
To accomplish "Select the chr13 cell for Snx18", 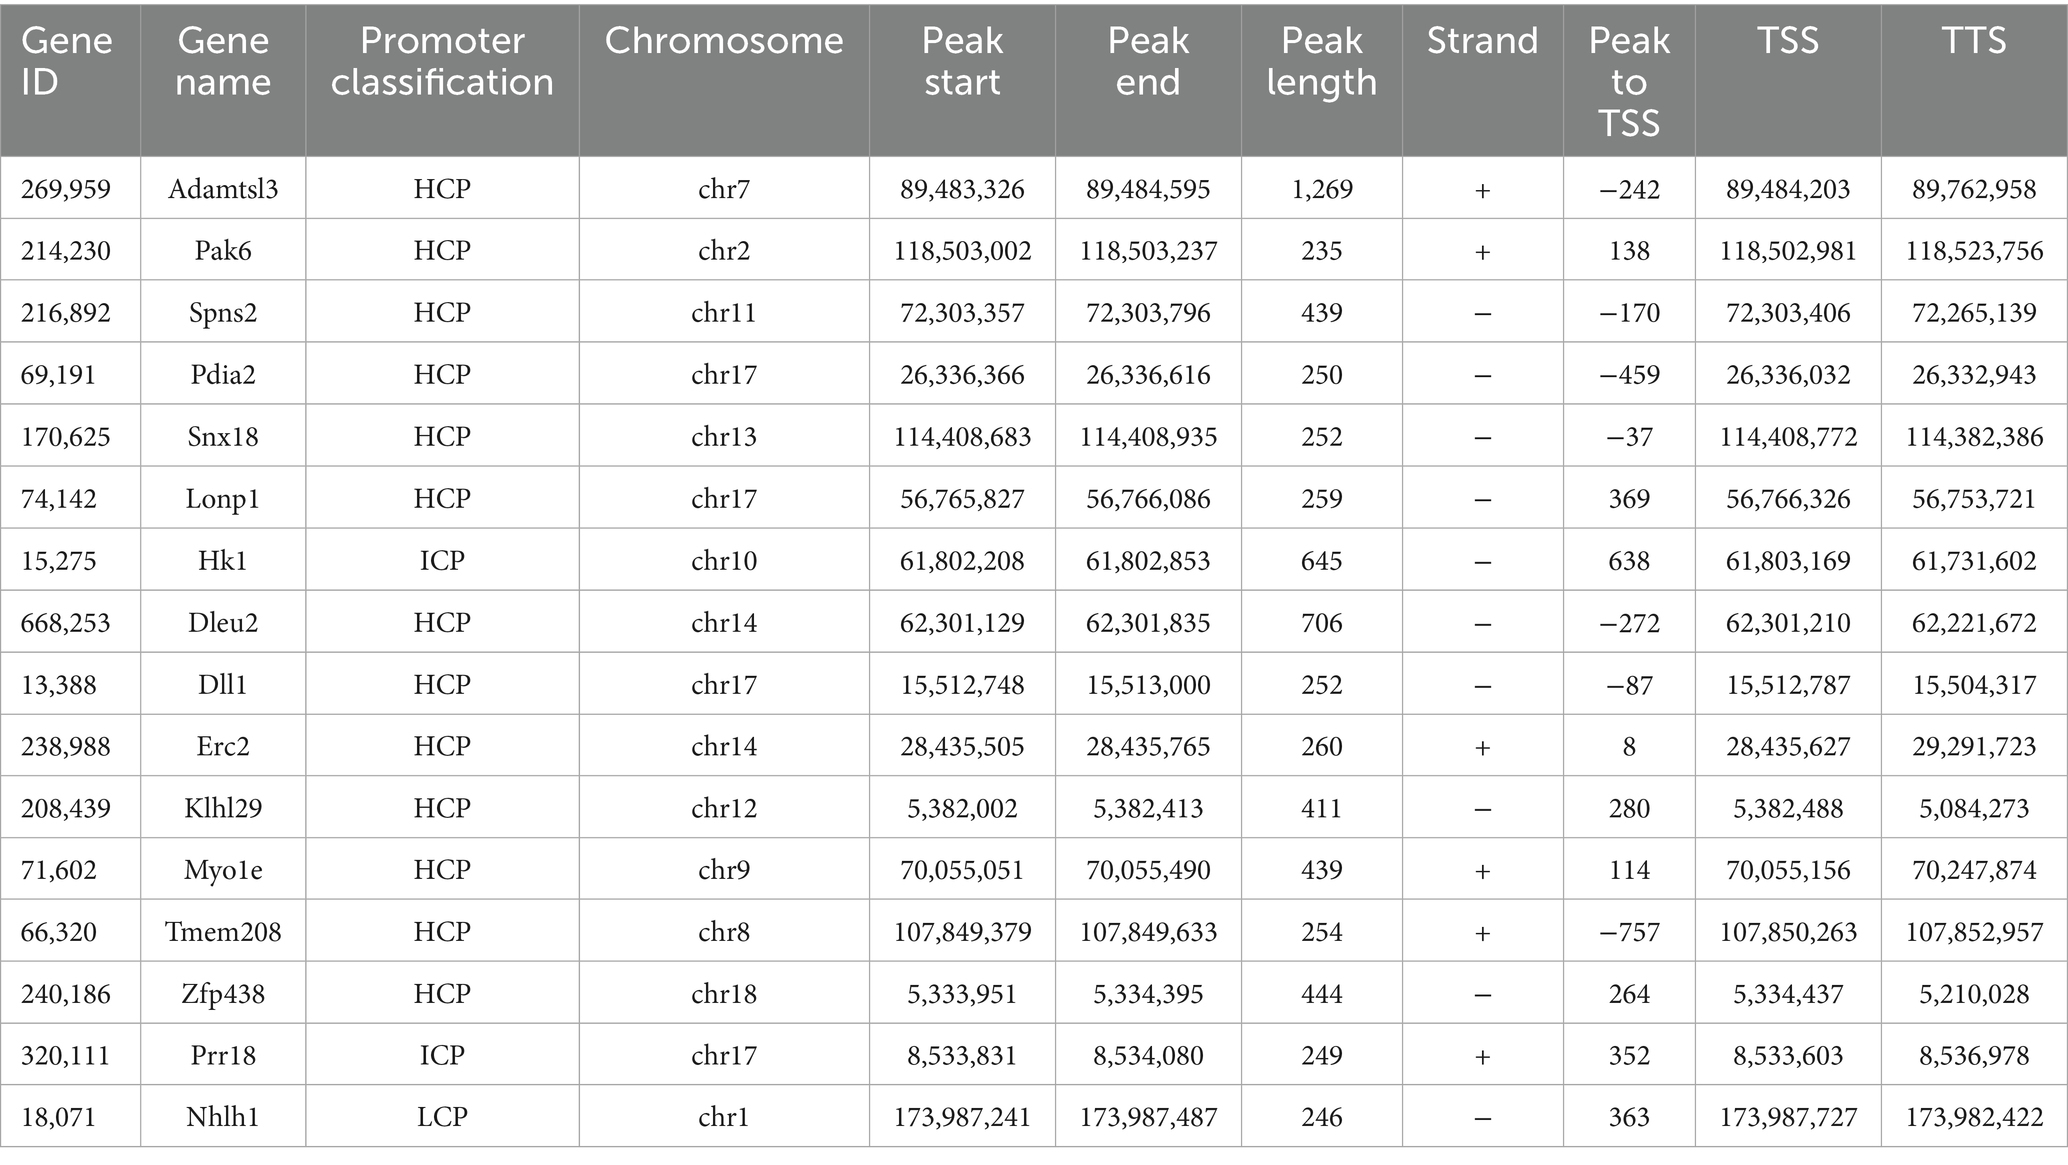I will click(x=724, y=437).
